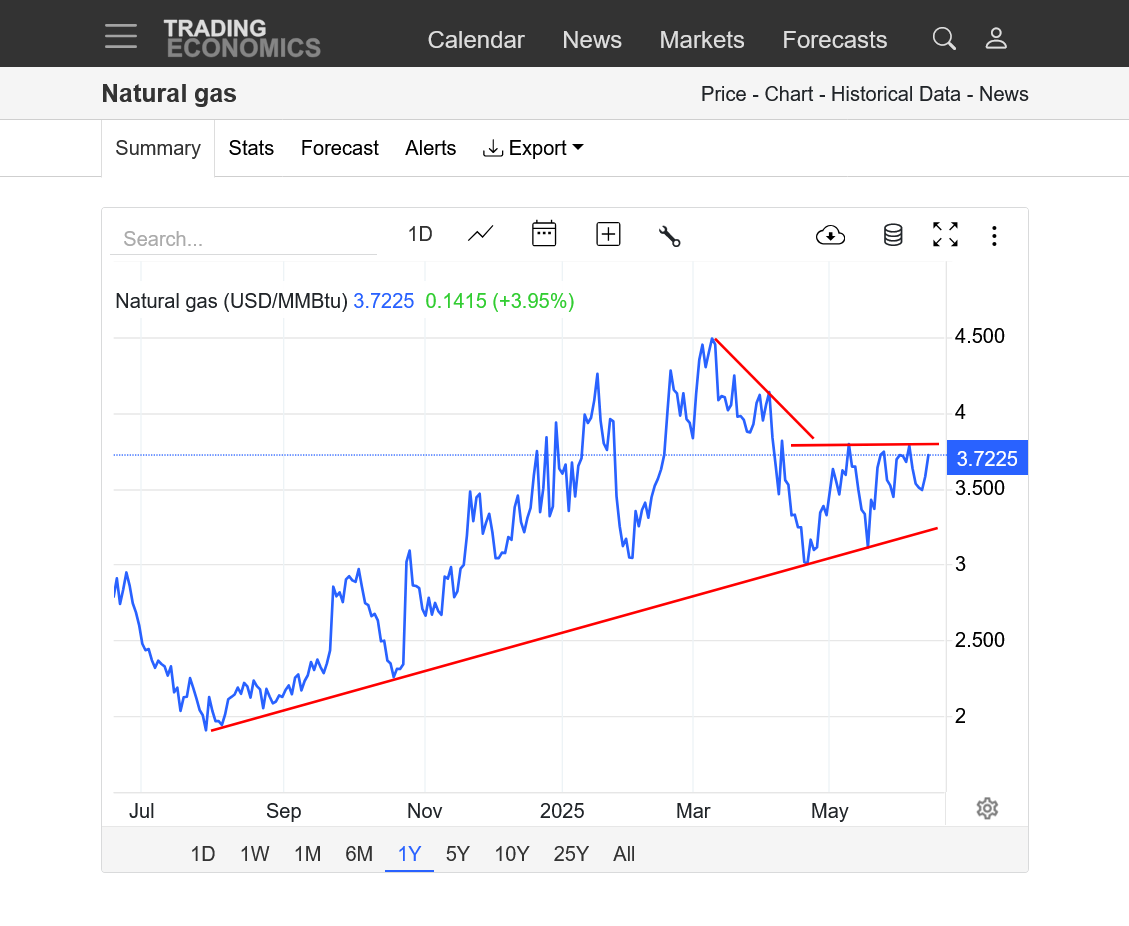Viewport: 1129px width, 926px height.
Task: Download chart via cloud icon
Action: click(x=830, y=235)
